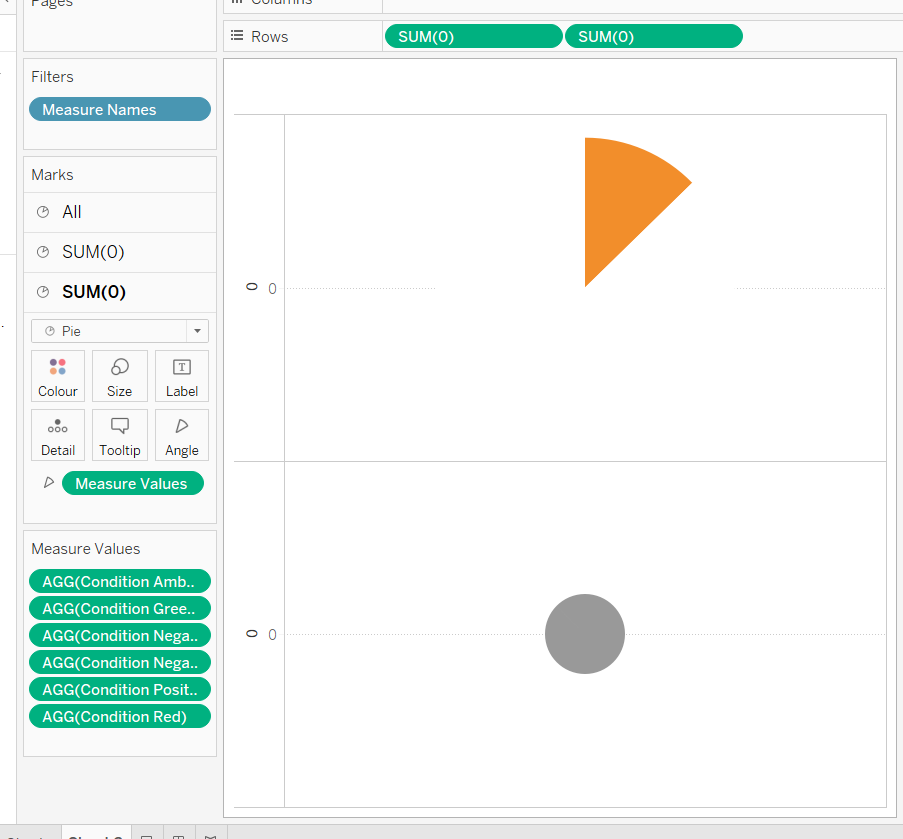Click the Size marks button

pos(120,376)
